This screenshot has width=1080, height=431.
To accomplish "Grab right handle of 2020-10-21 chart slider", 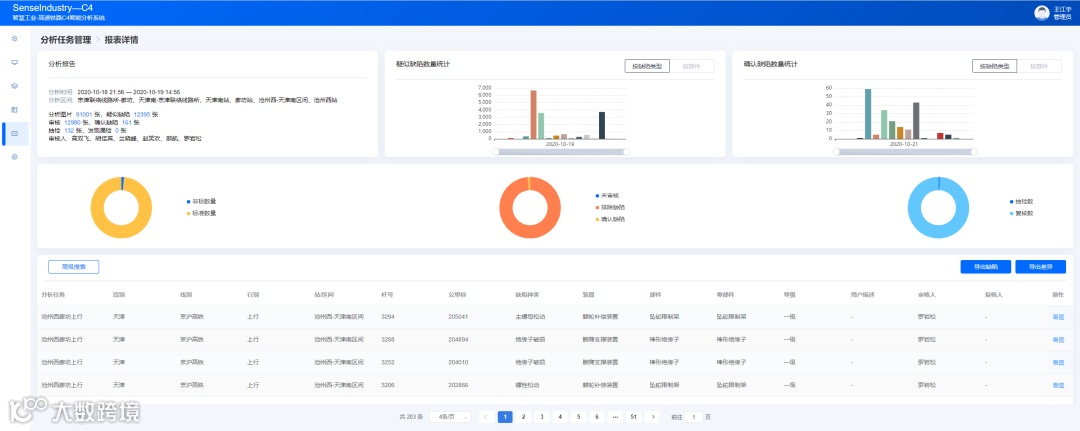I will pos(974,151).
